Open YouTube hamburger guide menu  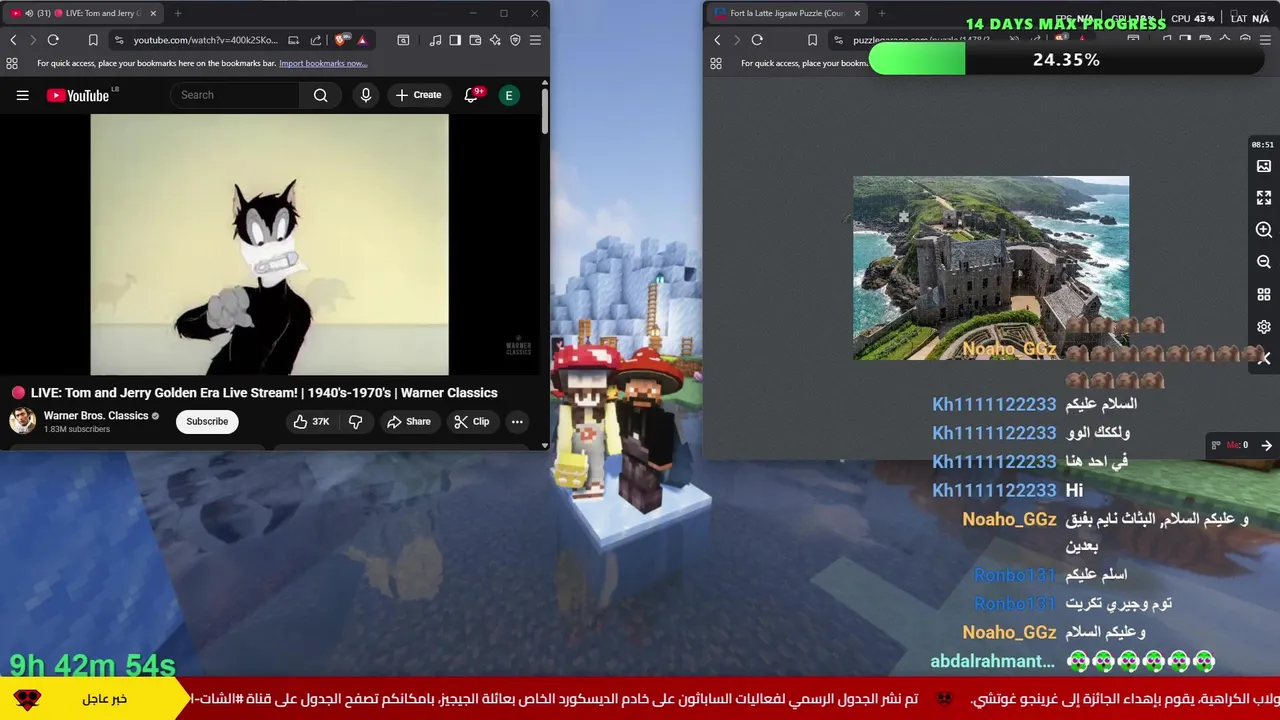coord(22,95)
